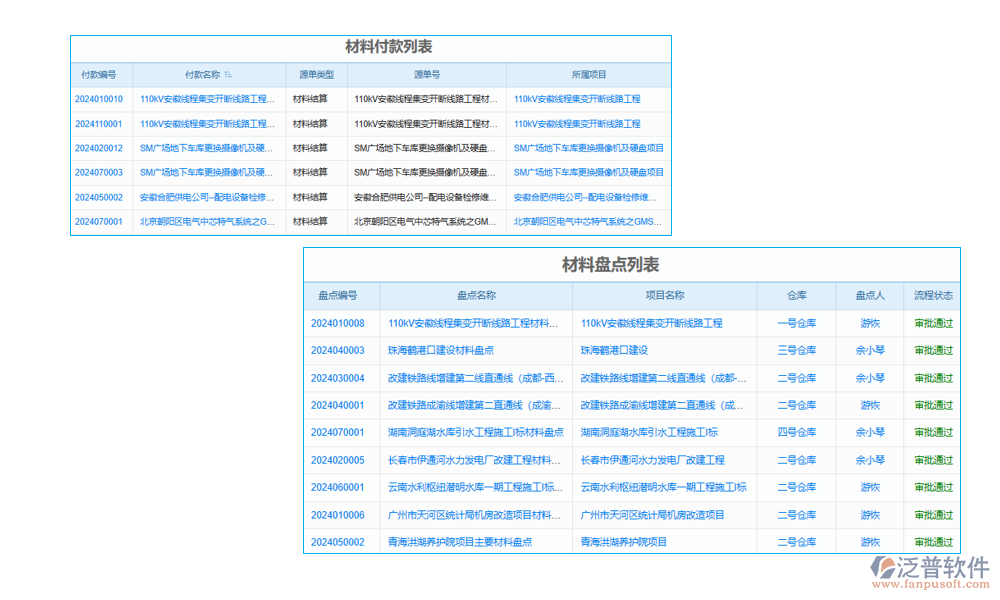Select payment record 2024110001

pyautogui.click(x=100, y=123)
